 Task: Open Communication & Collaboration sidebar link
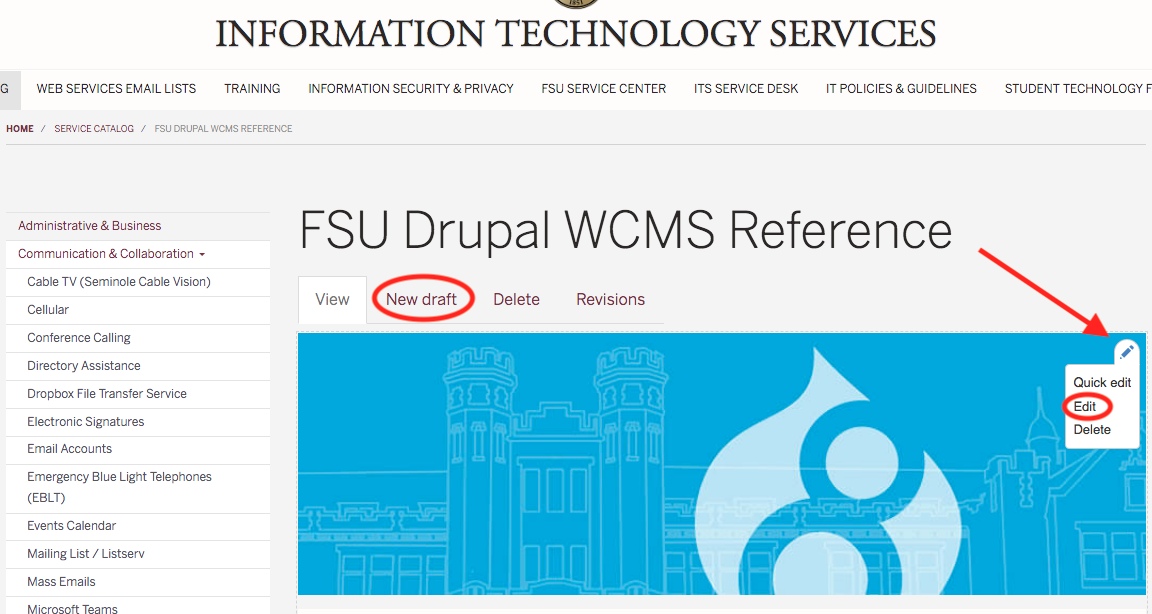[106, 254]
